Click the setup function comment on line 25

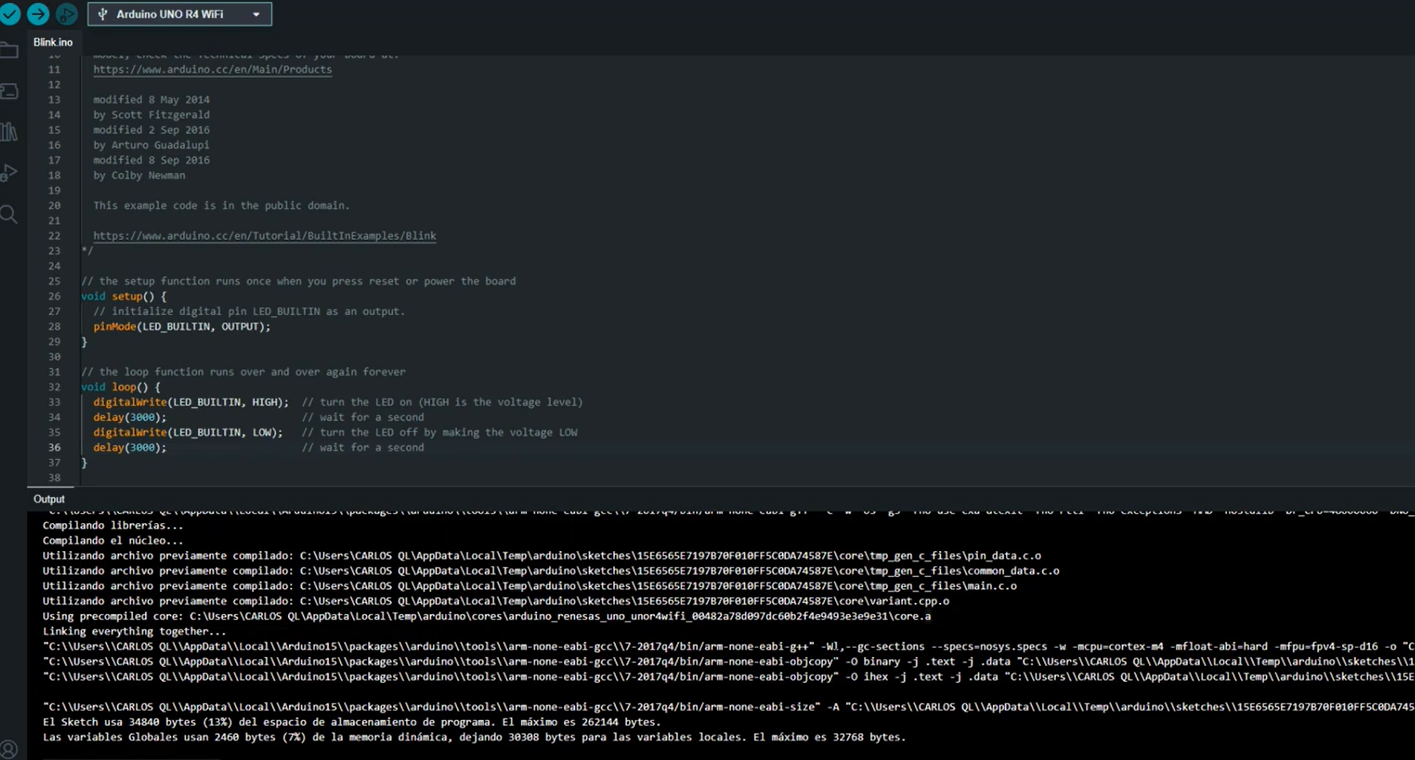click(x=298, y=281)
